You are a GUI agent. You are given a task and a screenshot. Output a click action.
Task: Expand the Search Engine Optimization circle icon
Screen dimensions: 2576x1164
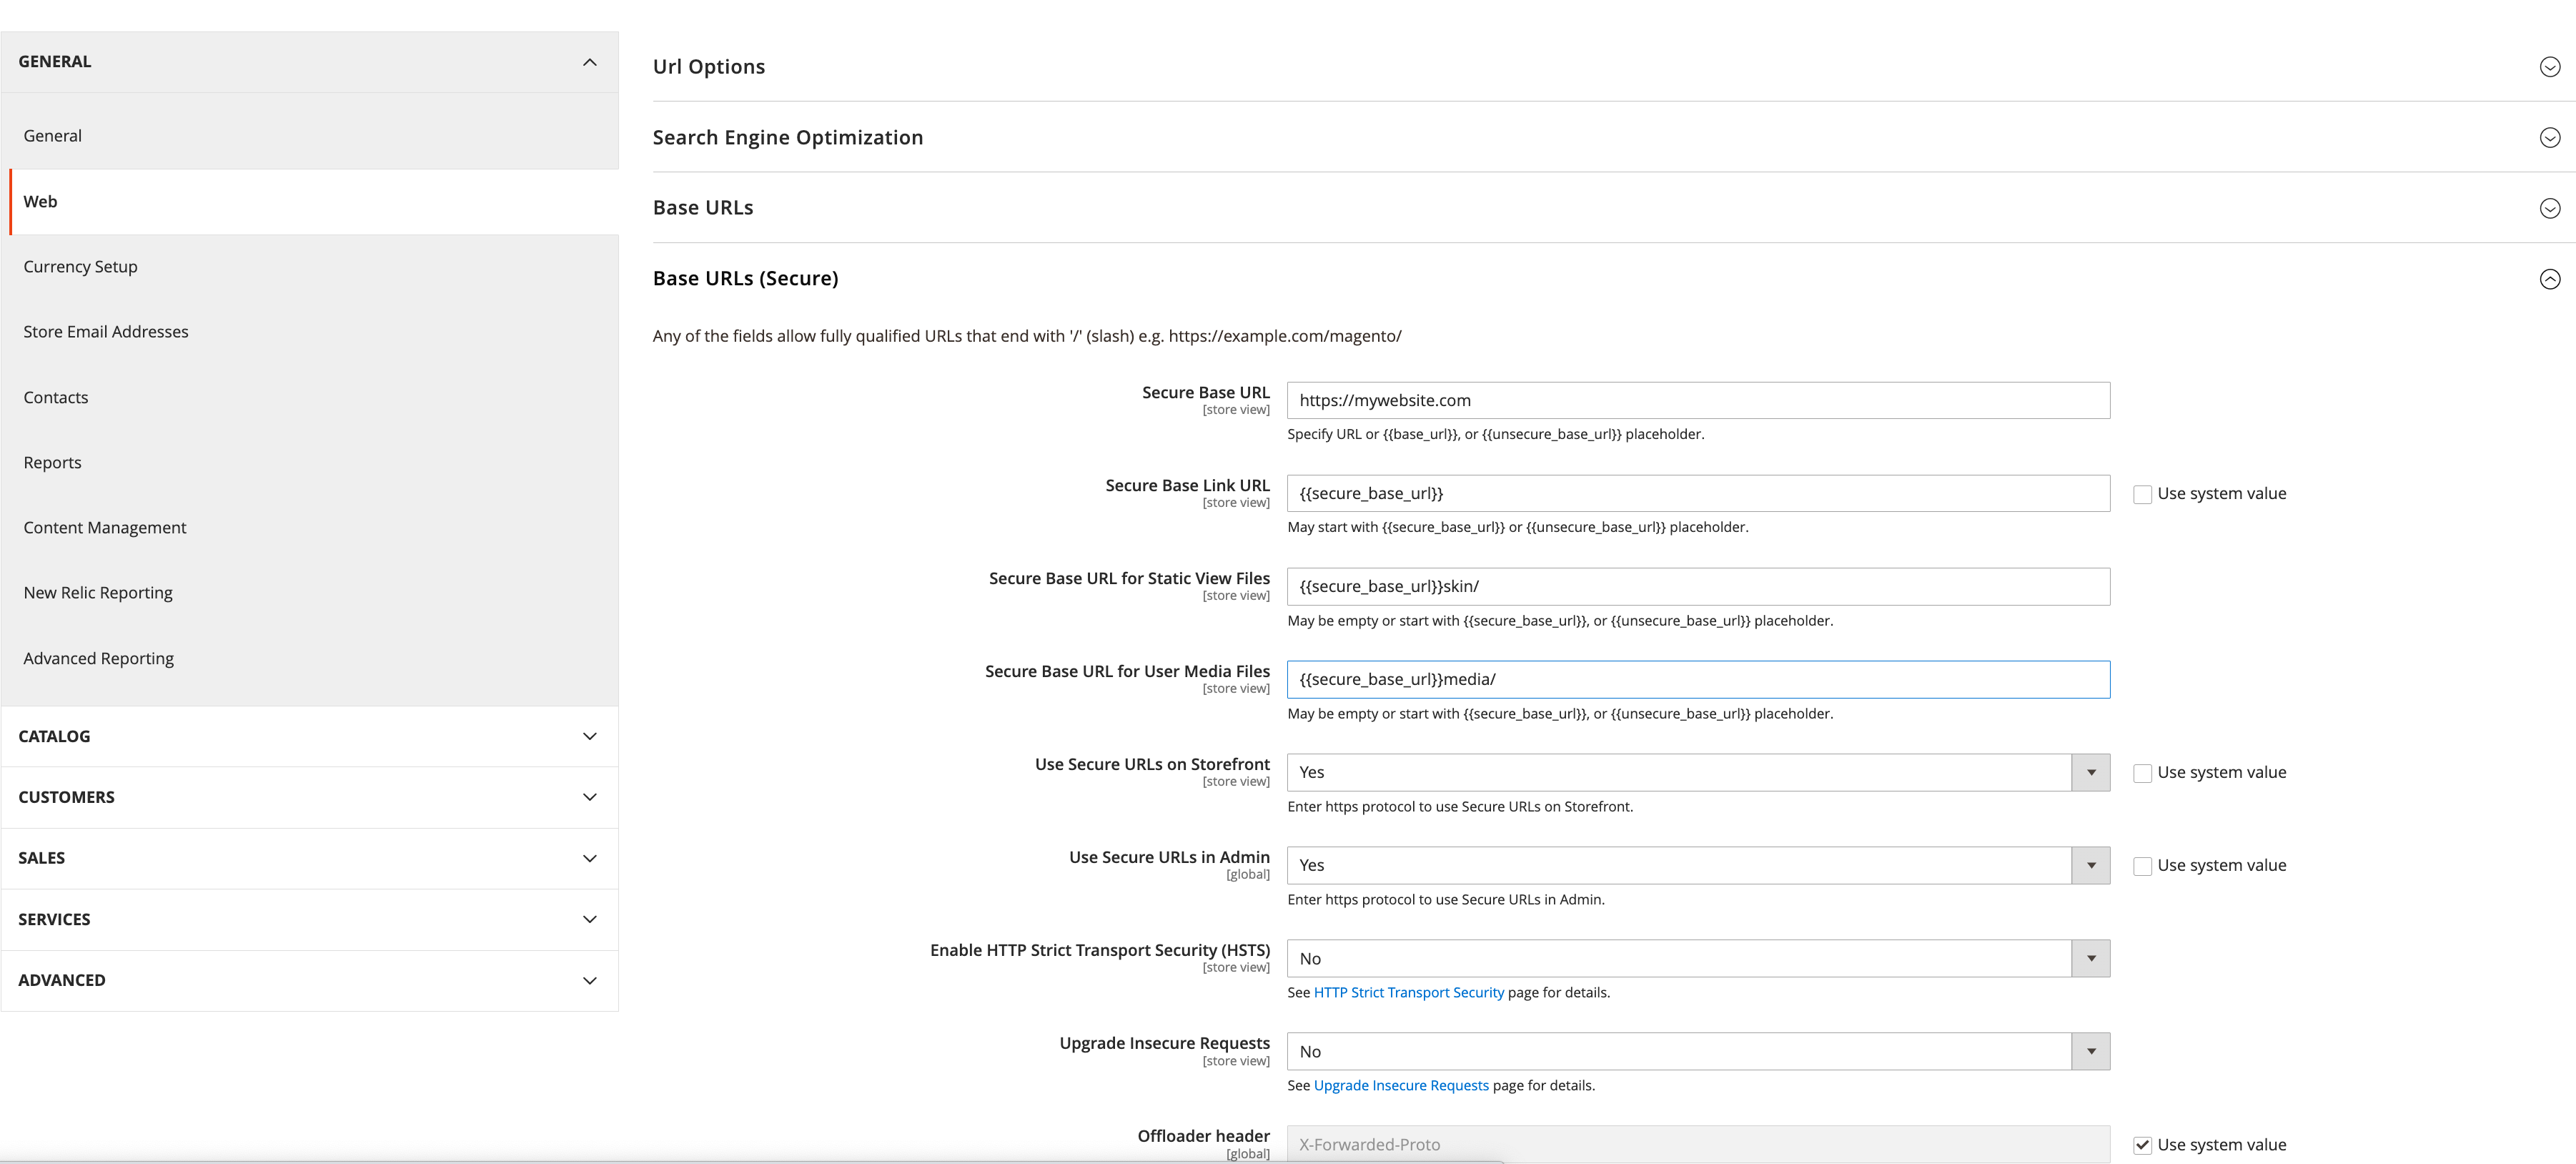tap(2549, 138)
